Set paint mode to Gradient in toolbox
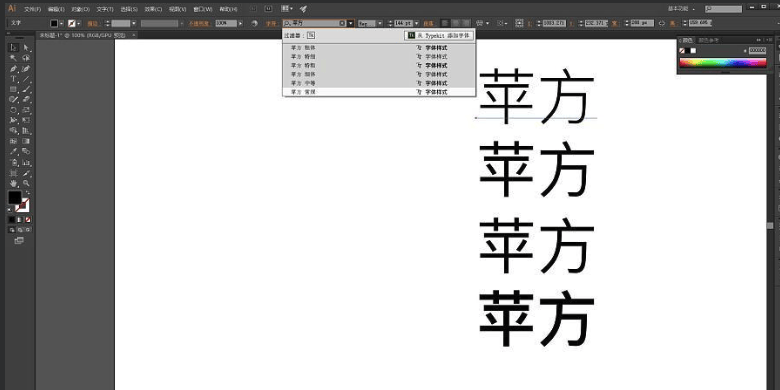The height and width of the screenshot is (390, 780). coord(20,219)
